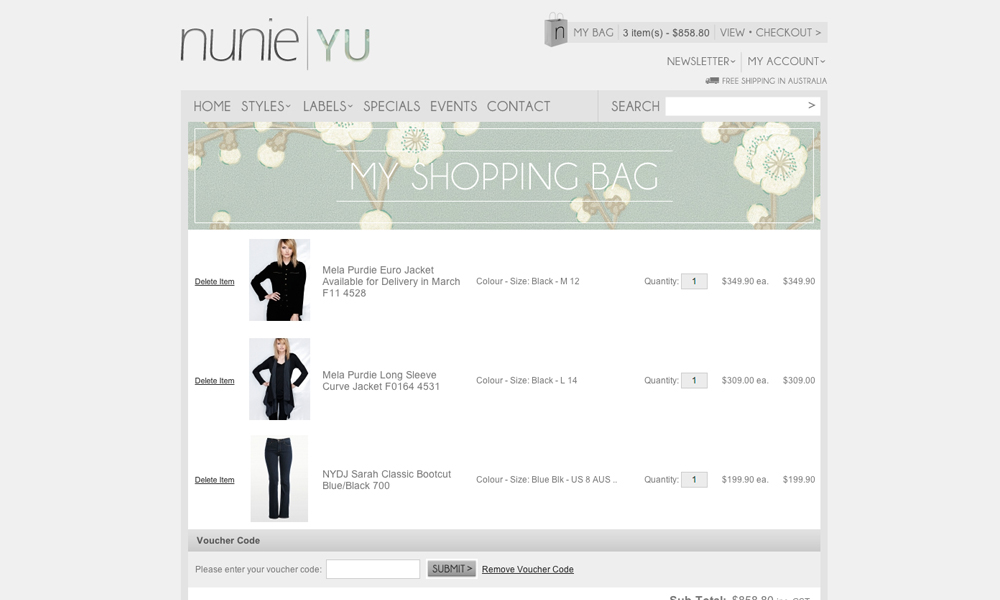Click the Nunie Yu logo
The height and width of the screenshot is (600, 1000).
[x=275, y=44]
